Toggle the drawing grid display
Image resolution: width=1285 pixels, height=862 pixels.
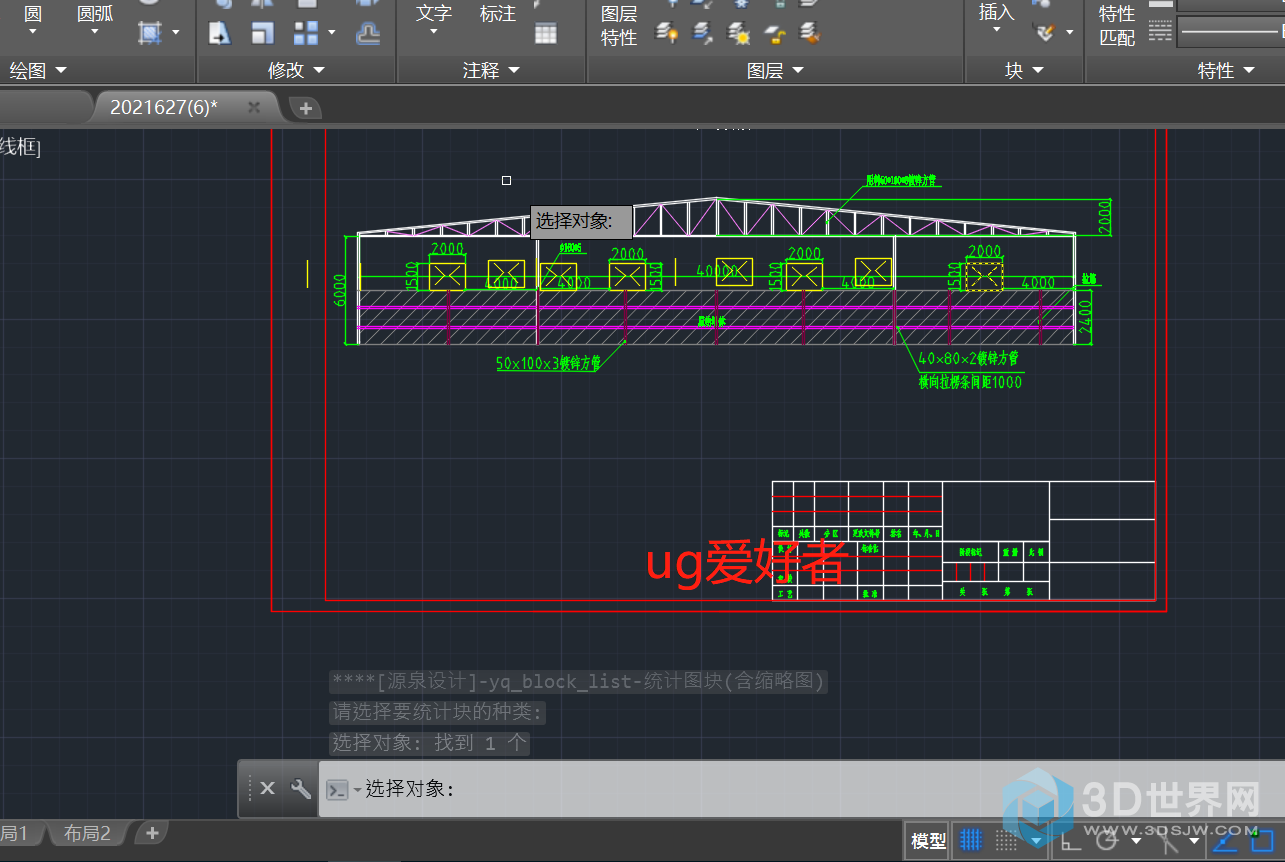click(970, 841)
